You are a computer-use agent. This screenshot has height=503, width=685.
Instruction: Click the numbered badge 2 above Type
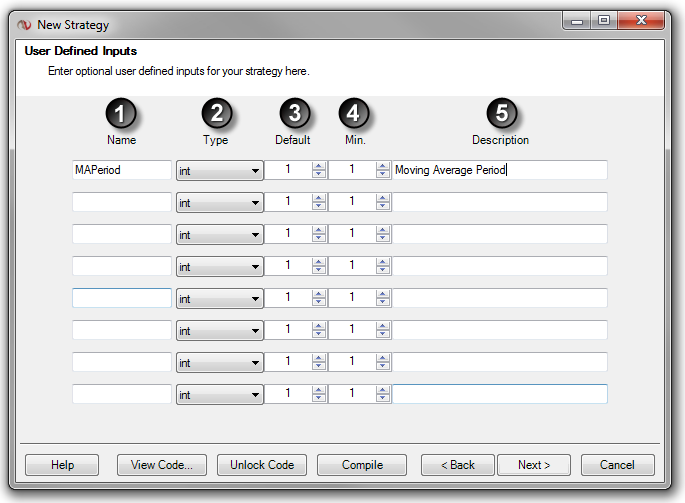(216, 113)
